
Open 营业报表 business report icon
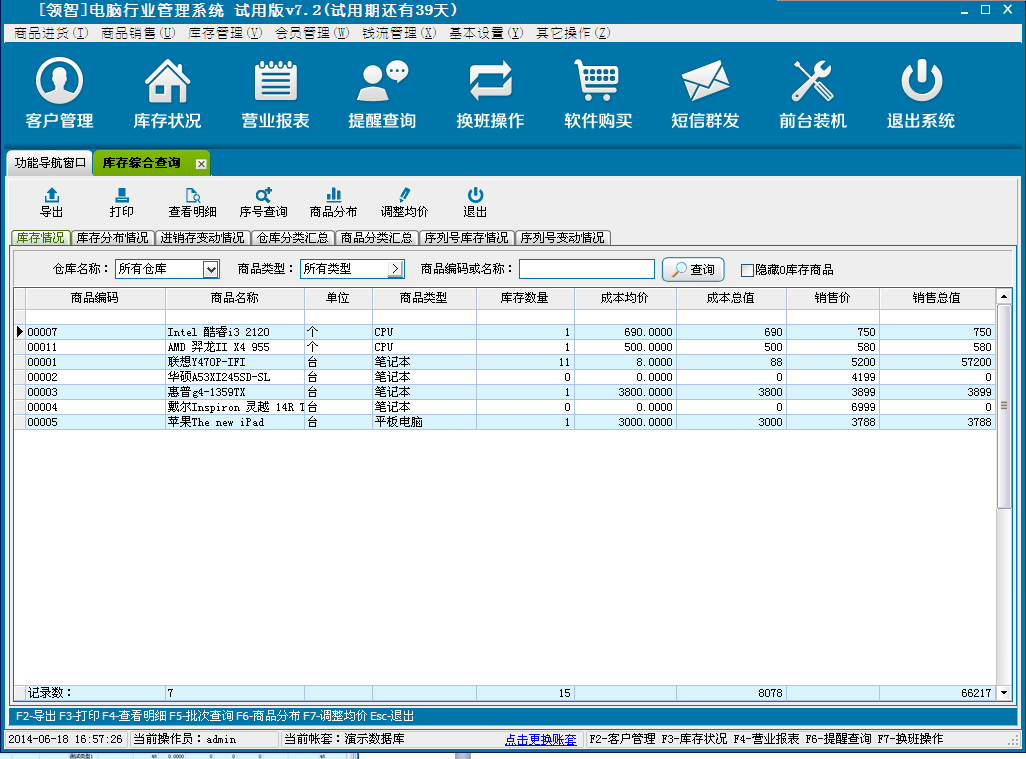coord(275,82)
